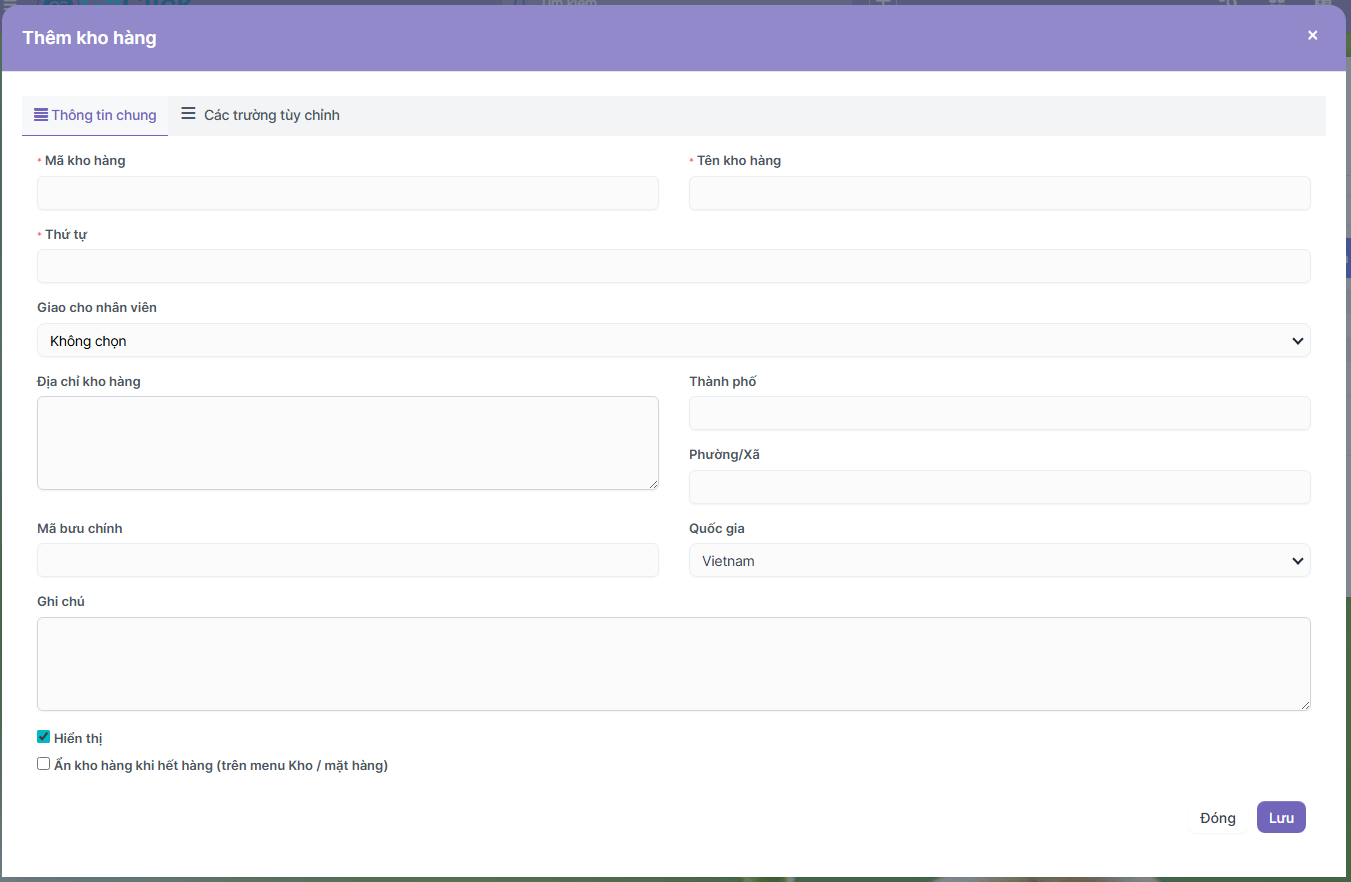Focus the Mã bưu chính field
1351x882 pixels.
click(x=347, y=560)
